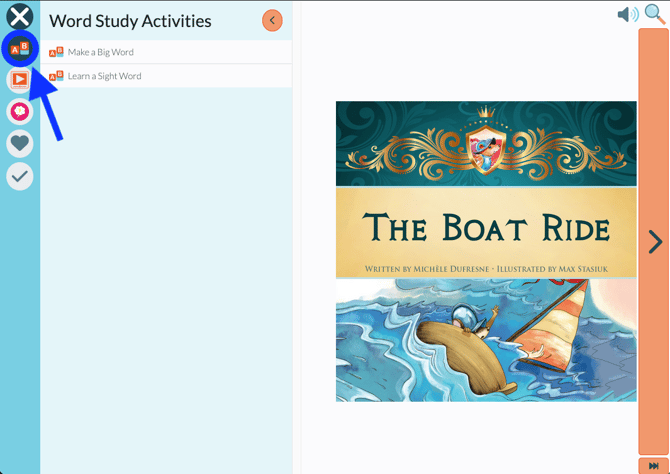
Task: Open the pink thought bubble activity icon
Action: [x=20, y=111]
